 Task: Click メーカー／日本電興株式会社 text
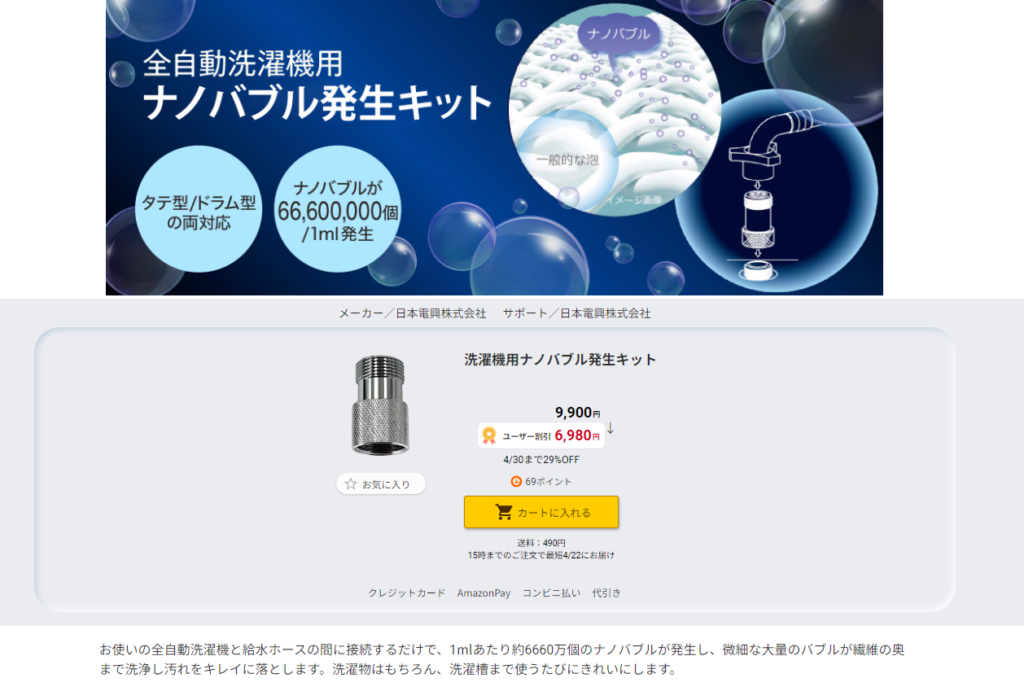(412, 313)
